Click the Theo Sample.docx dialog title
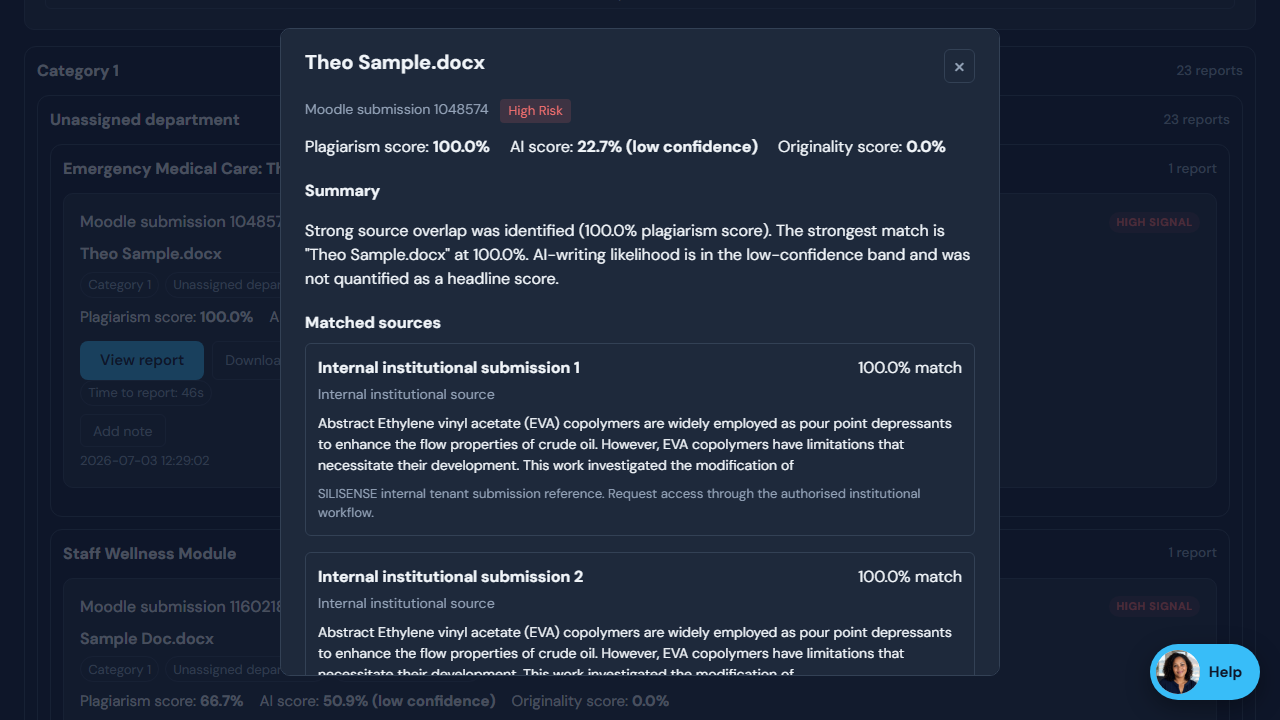Viewport: 1280px width, 720px height. pyautogui.click(x=395, y=62)
